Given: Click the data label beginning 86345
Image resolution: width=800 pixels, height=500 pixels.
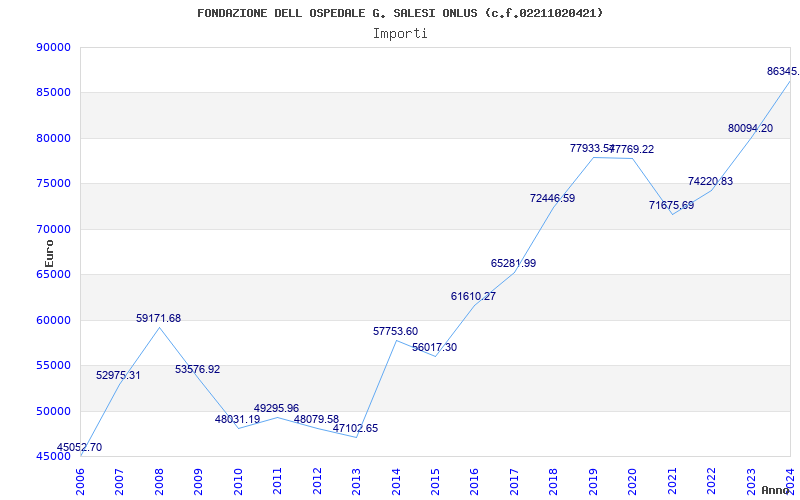Looking at the screenshot, I should click(x=783, y=71).
